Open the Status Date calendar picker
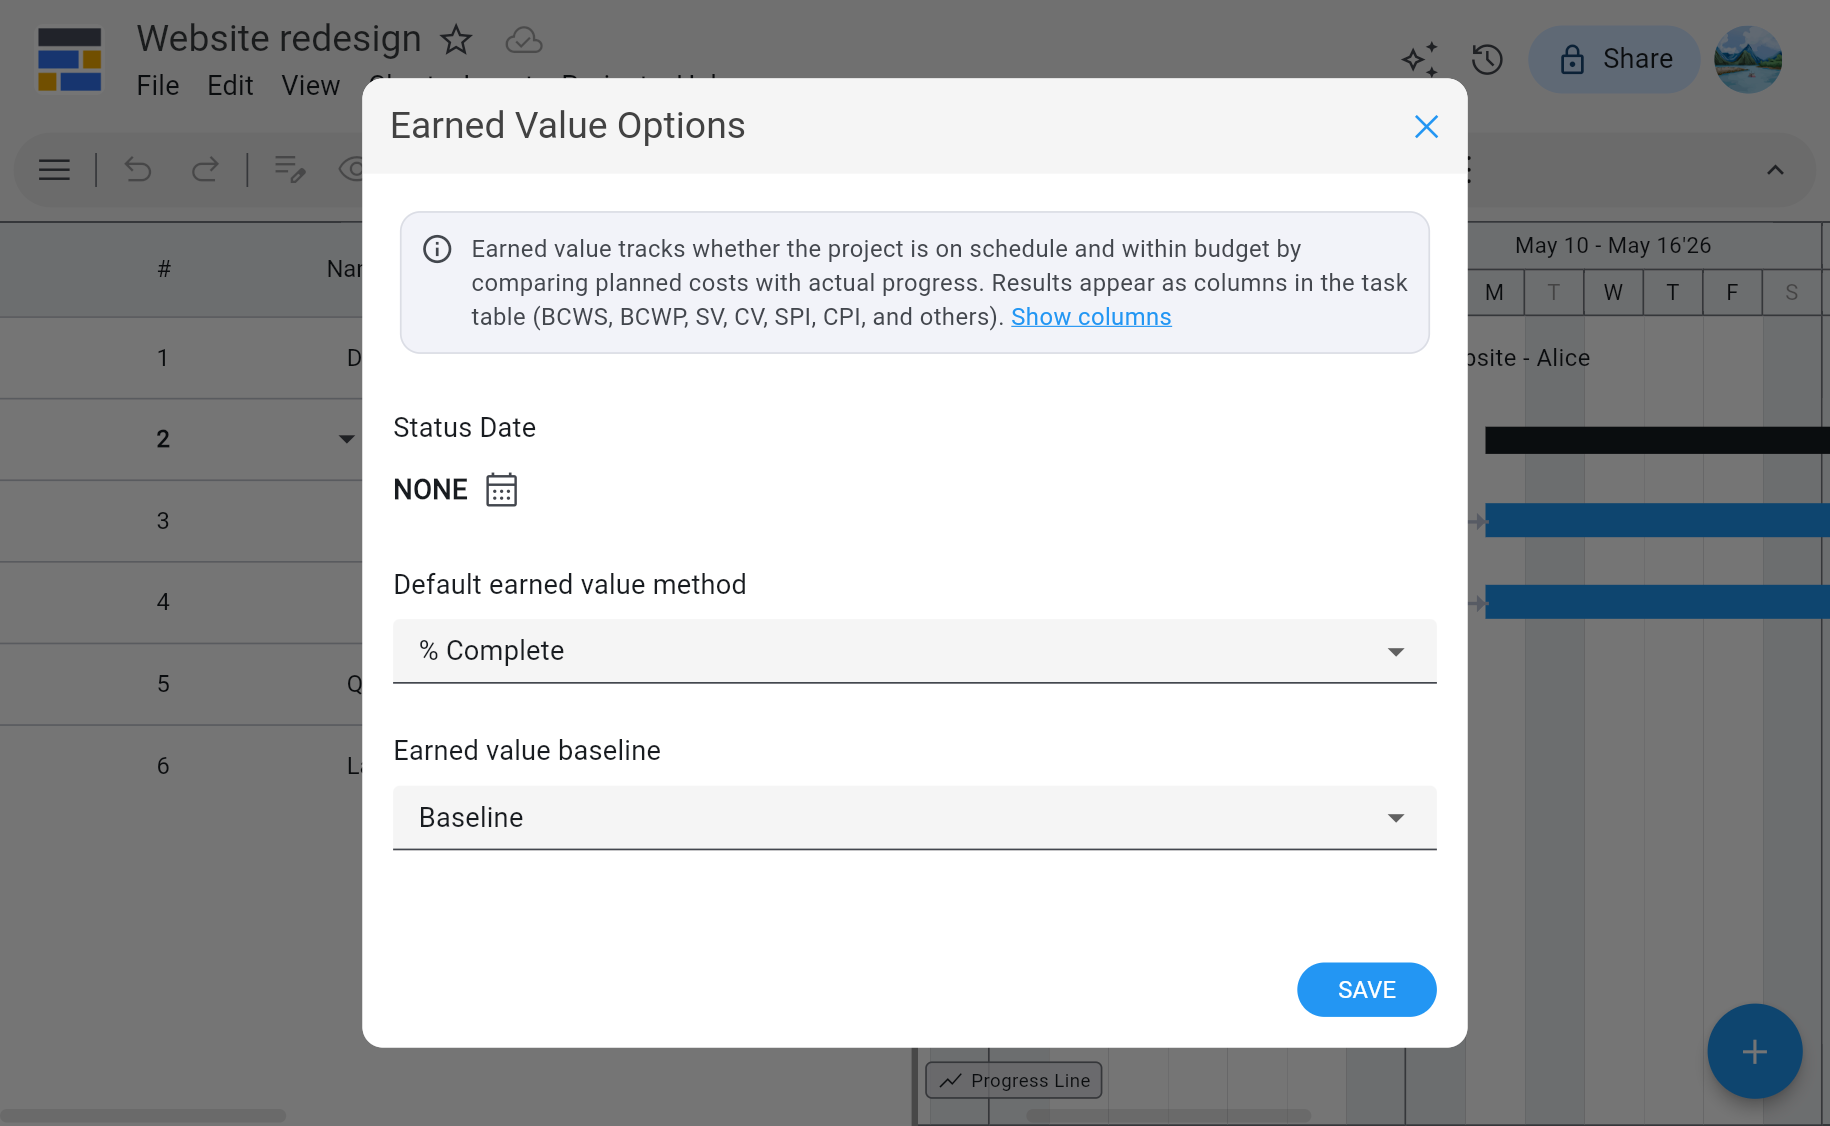 (501, 489)
